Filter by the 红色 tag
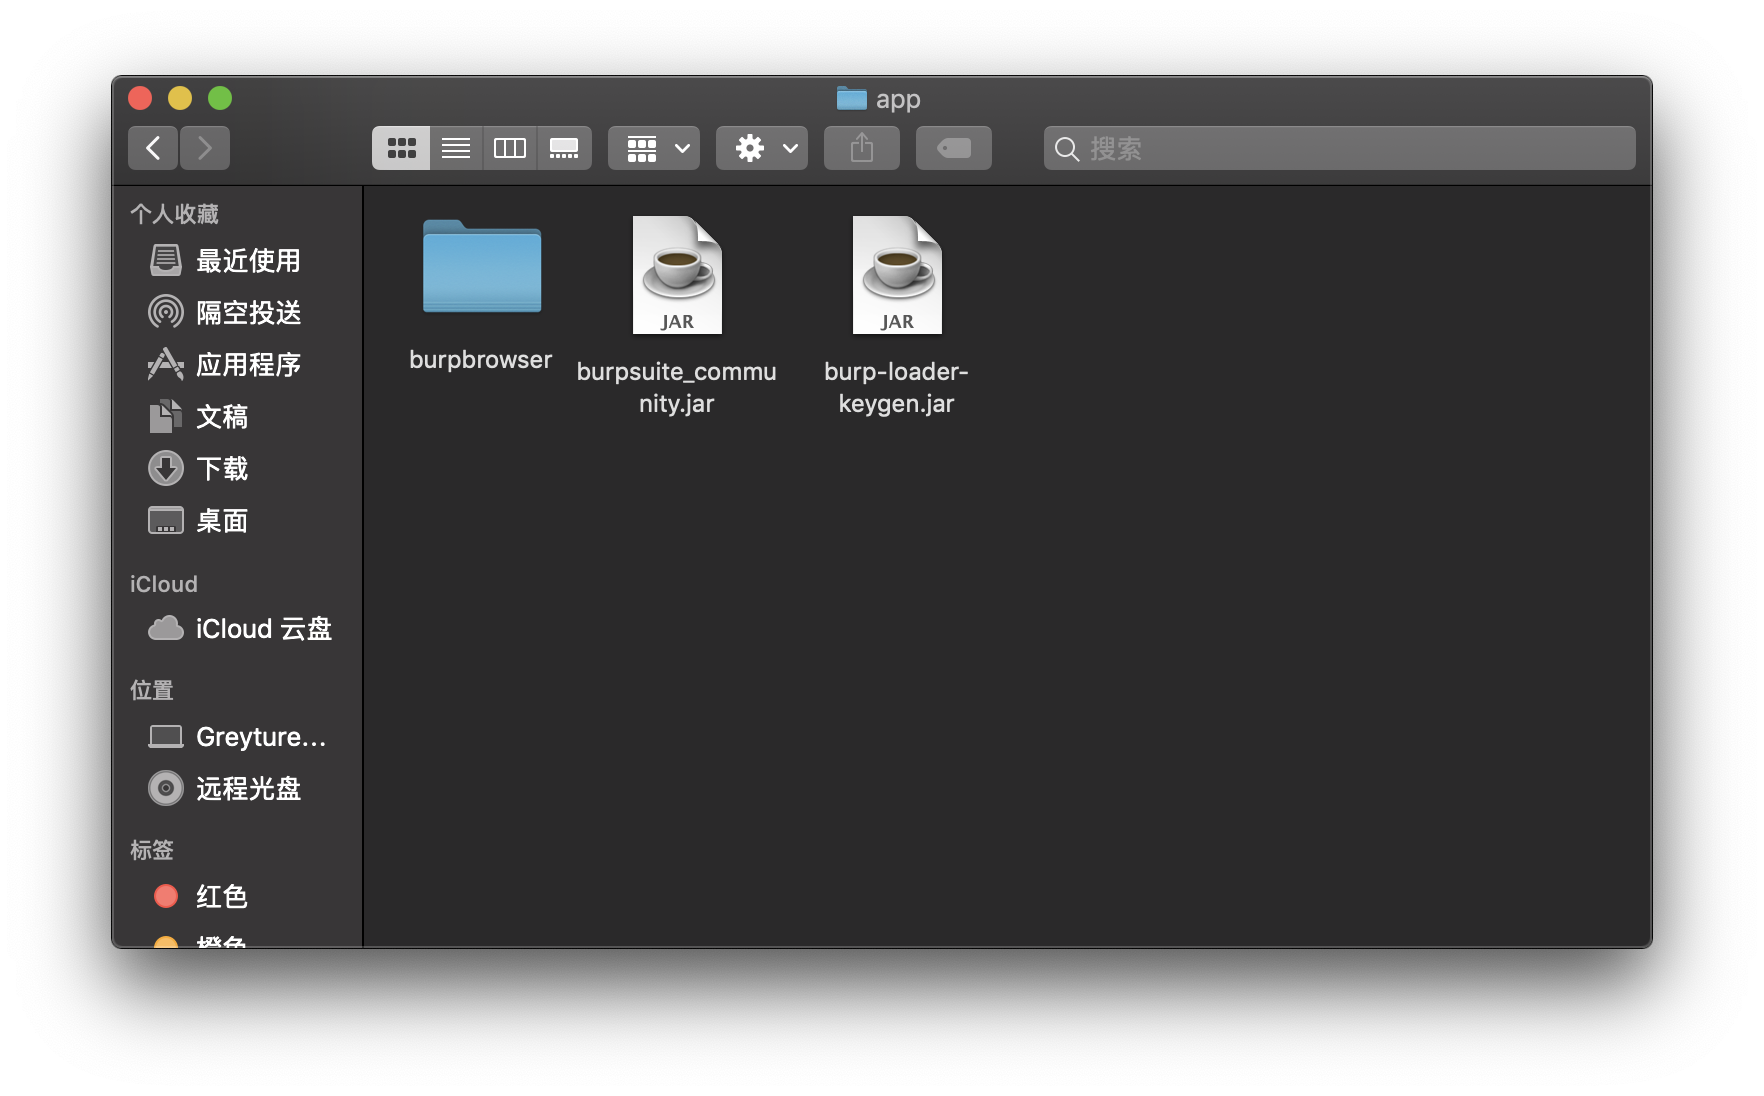The height and width of the screenshot is (1096, 1764). 237,897
